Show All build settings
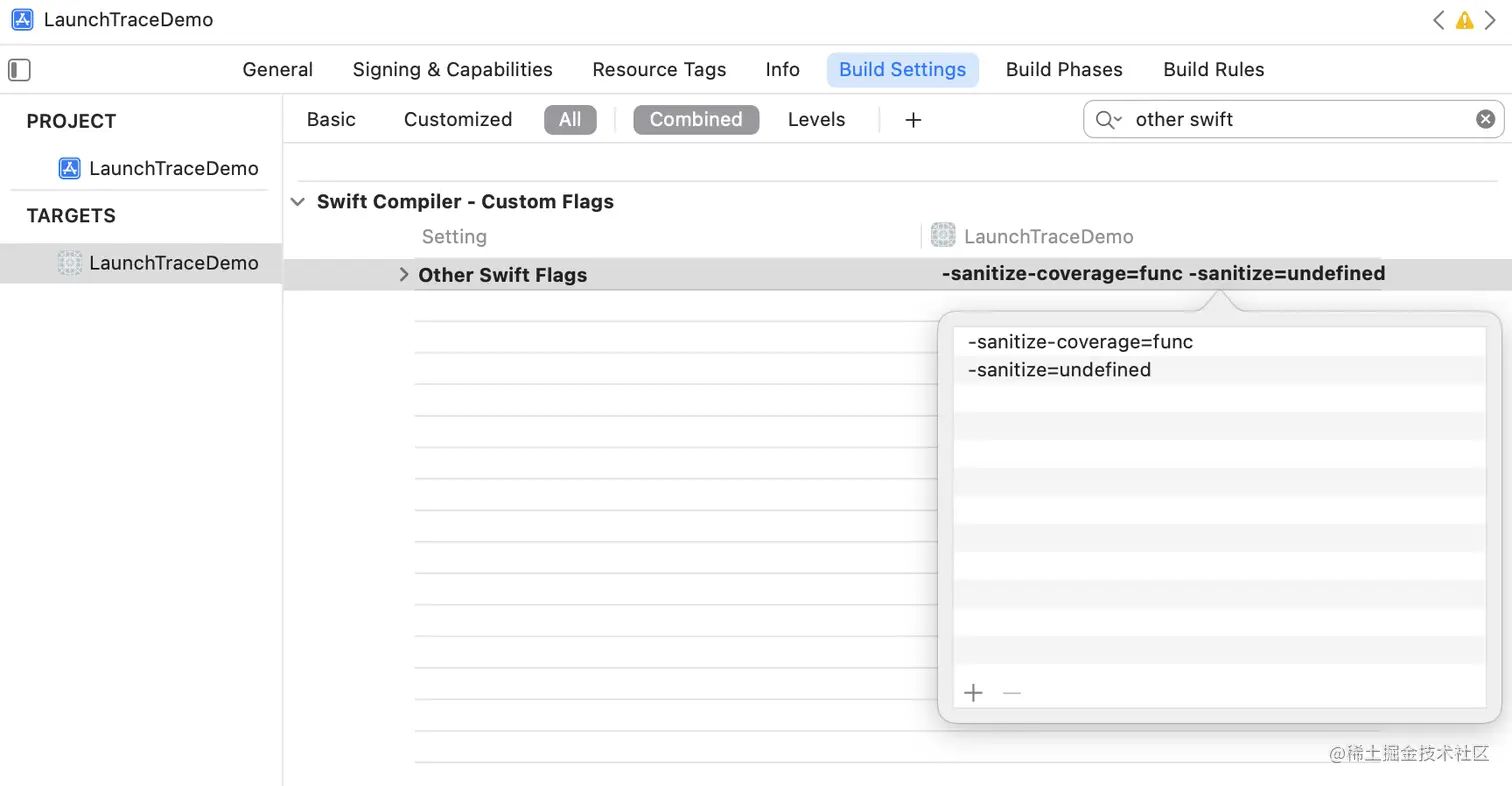The image size is (1512, 786). (x=570, y=120)
